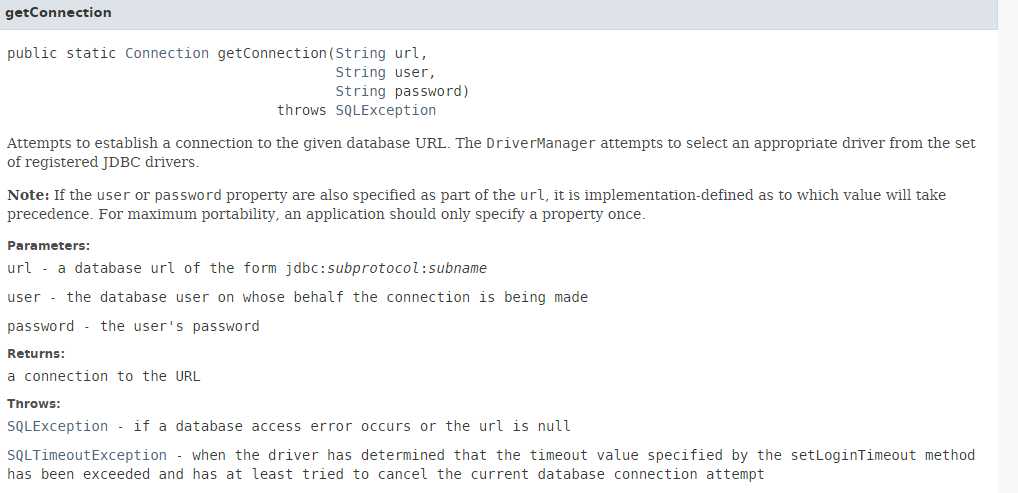
Task: Click the String type before user parameter
Action: point(360,72)
